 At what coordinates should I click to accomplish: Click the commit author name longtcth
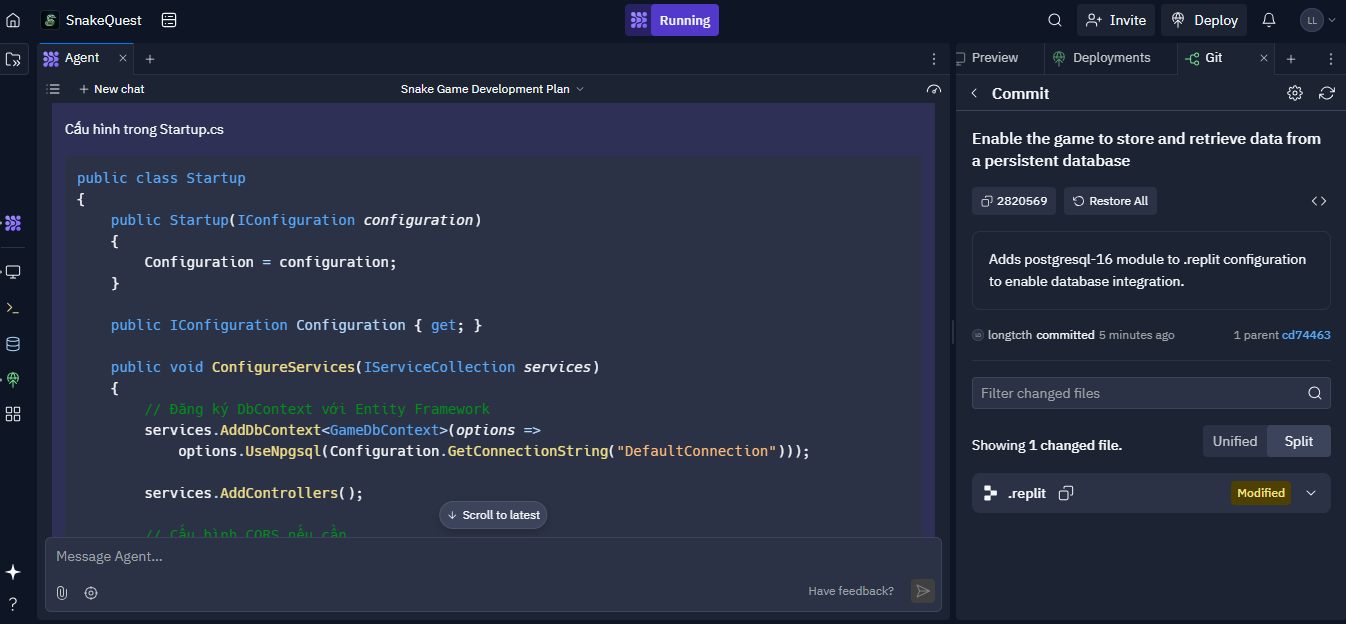point(1010,335)
